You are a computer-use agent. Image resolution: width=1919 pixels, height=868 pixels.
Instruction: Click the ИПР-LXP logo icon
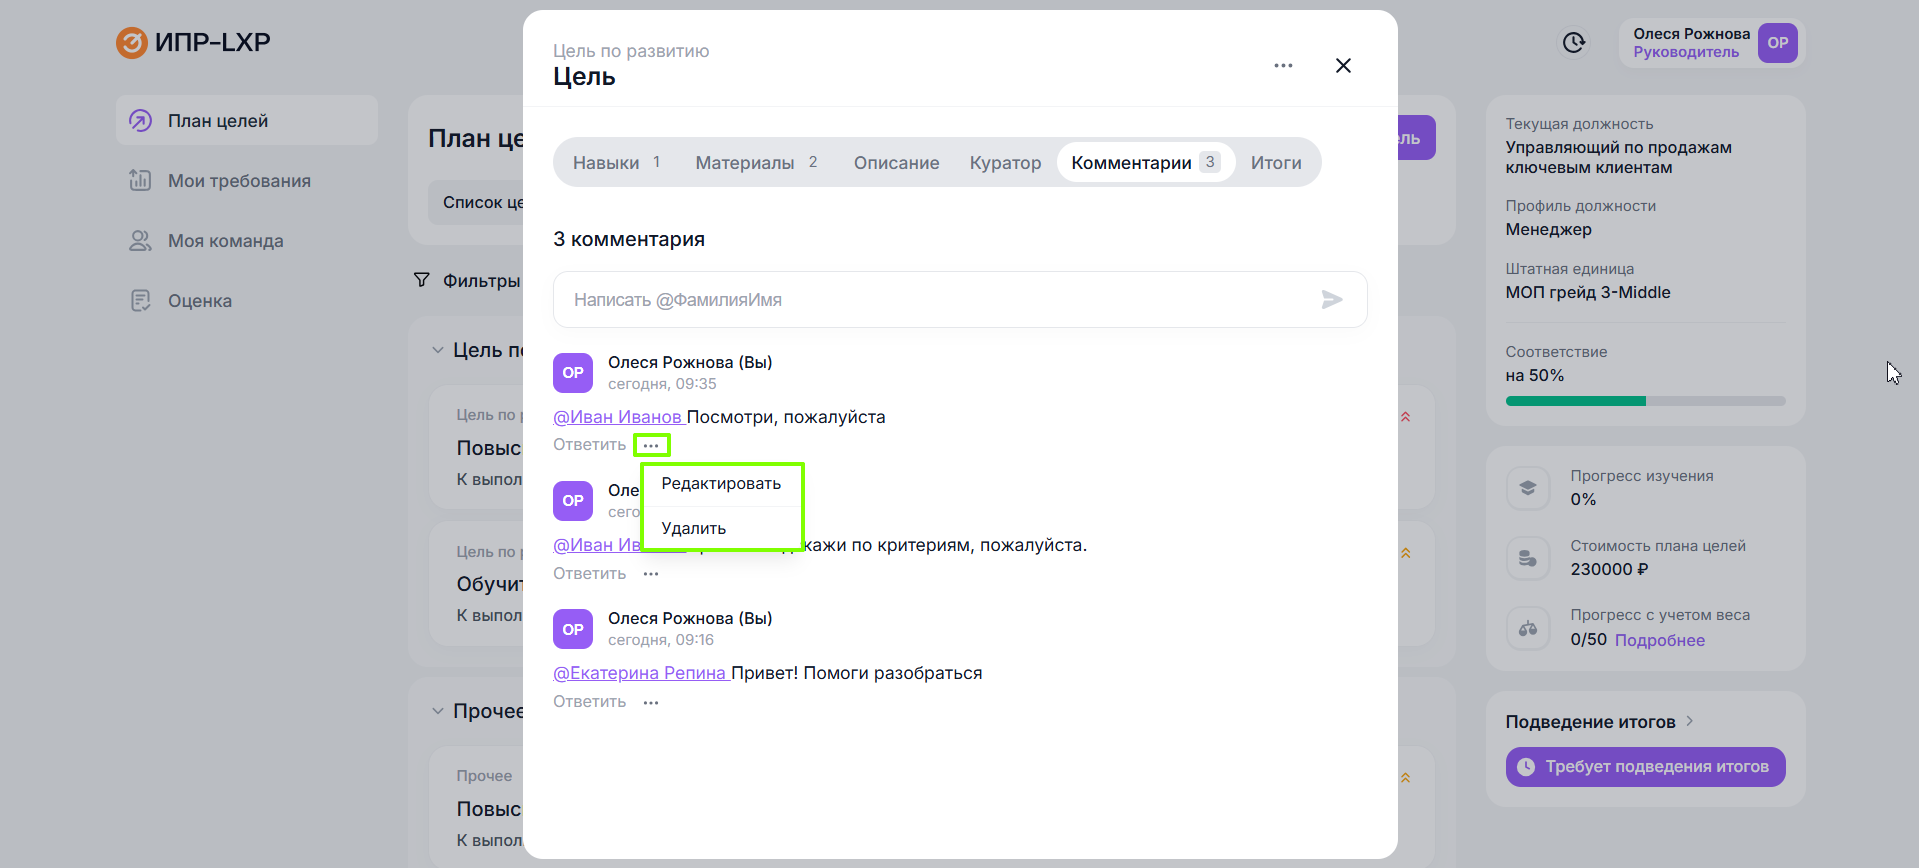tap(131, 43)
